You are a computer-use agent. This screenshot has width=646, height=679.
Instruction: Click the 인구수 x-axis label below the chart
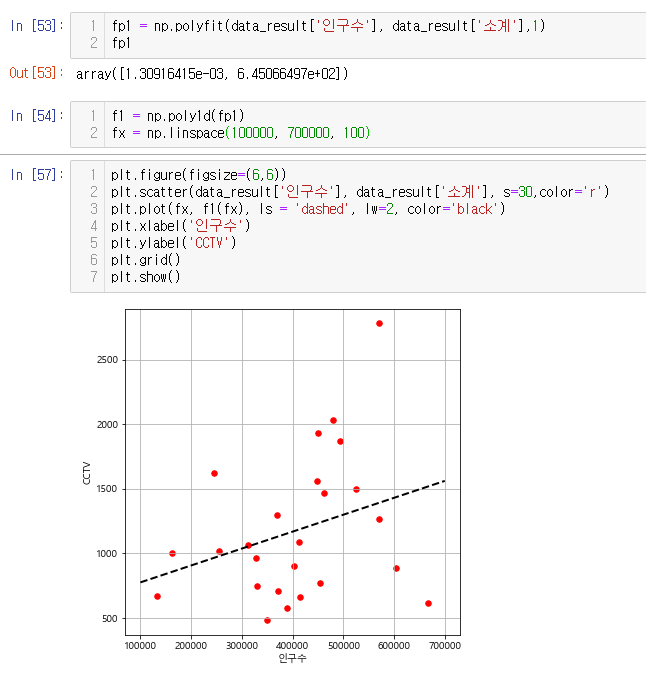[x=292, y=658]
